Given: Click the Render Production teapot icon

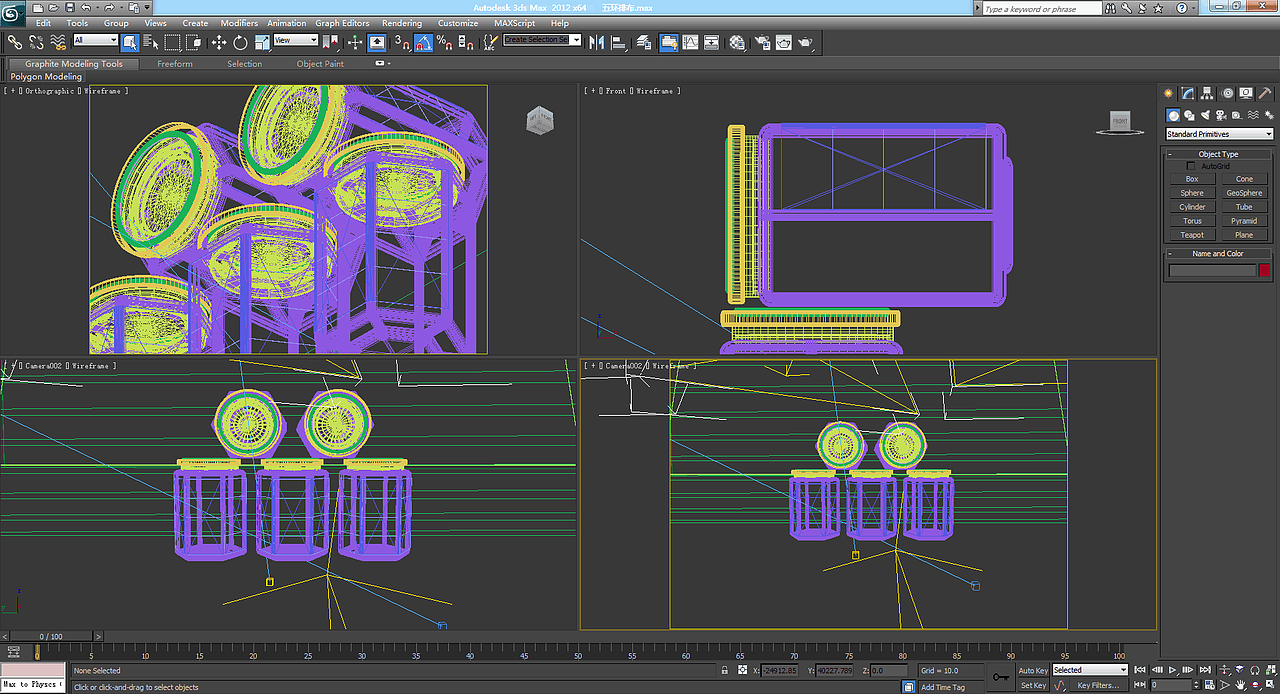Looking at the screenshot, I should click(x=806, y=42).
